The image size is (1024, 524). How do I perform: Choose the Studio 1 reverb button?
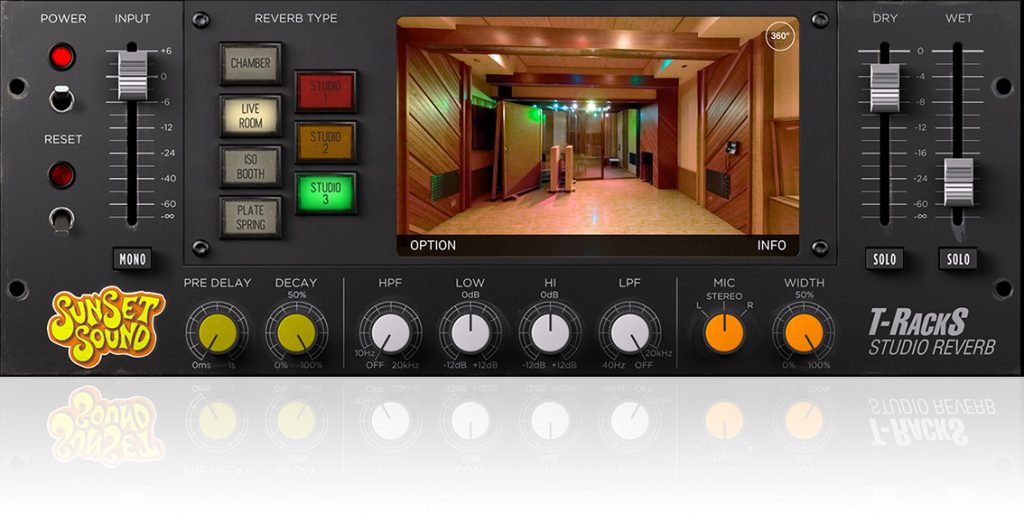point(326,91)
